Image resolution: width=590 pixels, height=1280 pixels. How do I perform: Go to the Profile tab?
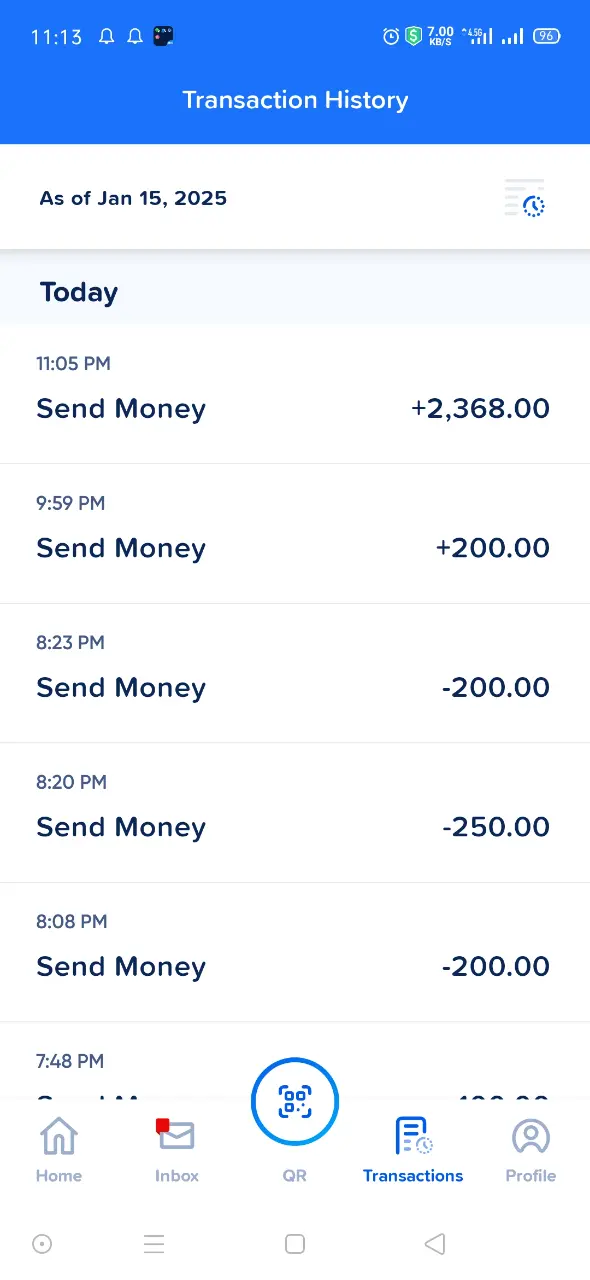click(531, 1150)
